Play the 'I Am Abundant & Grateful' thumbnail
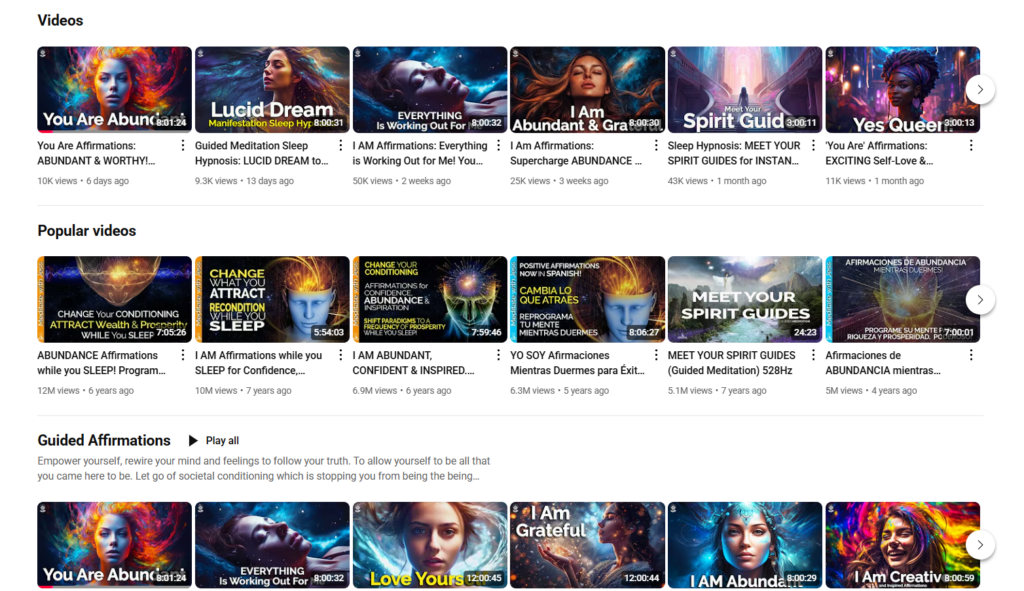 (x=587, y=89)
